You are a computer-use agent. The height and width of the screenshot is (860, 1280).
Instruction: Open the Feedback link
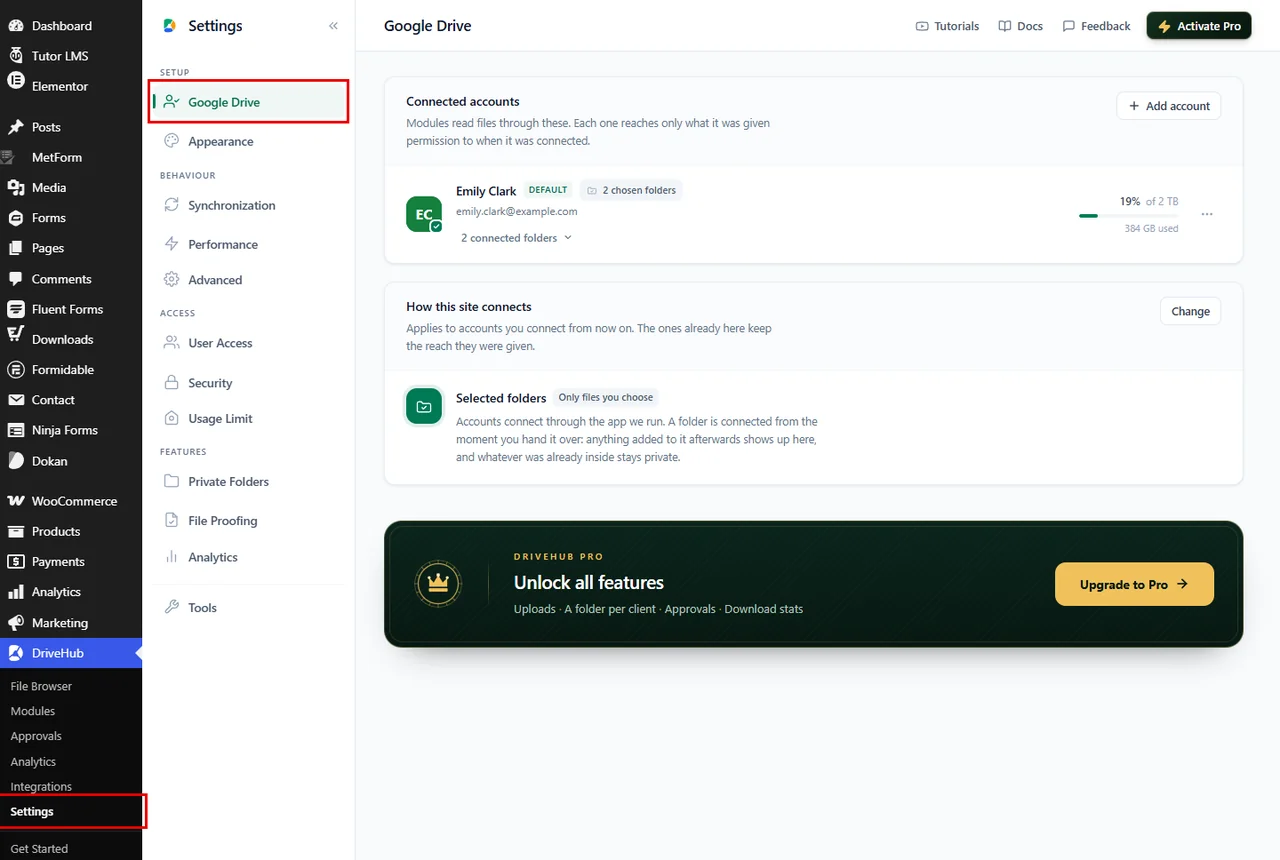pos(1096,26)
